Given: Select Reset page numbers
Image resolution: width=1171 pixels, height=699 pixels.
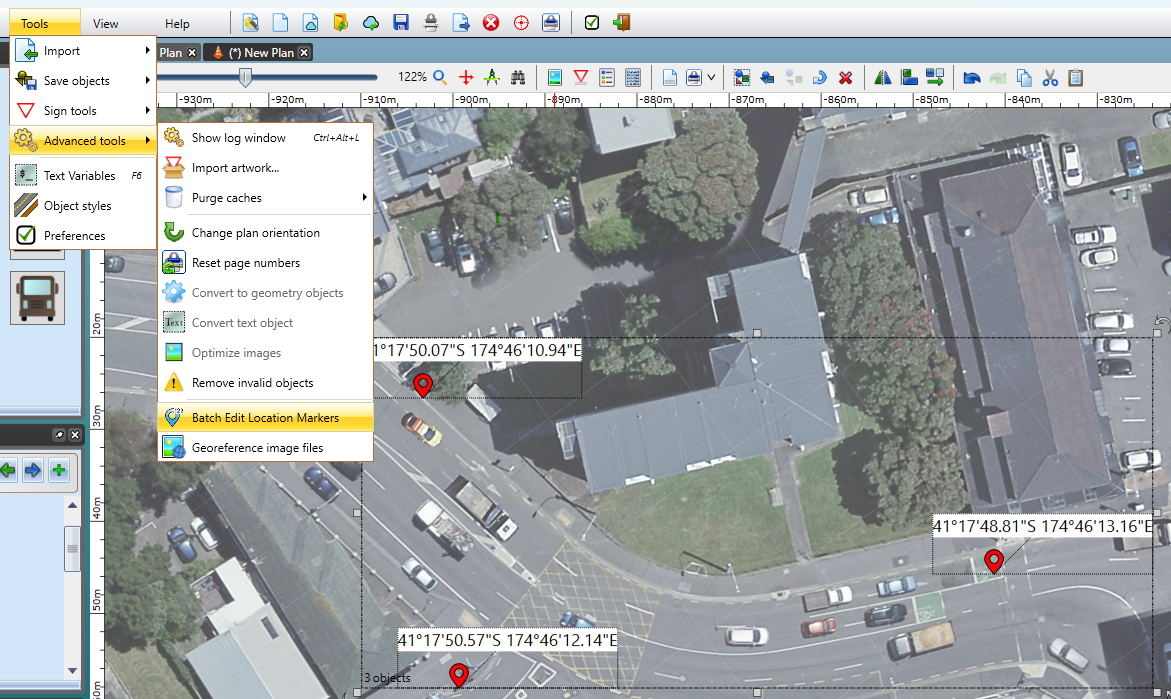Looking at the screenshot, I should 265,263.
